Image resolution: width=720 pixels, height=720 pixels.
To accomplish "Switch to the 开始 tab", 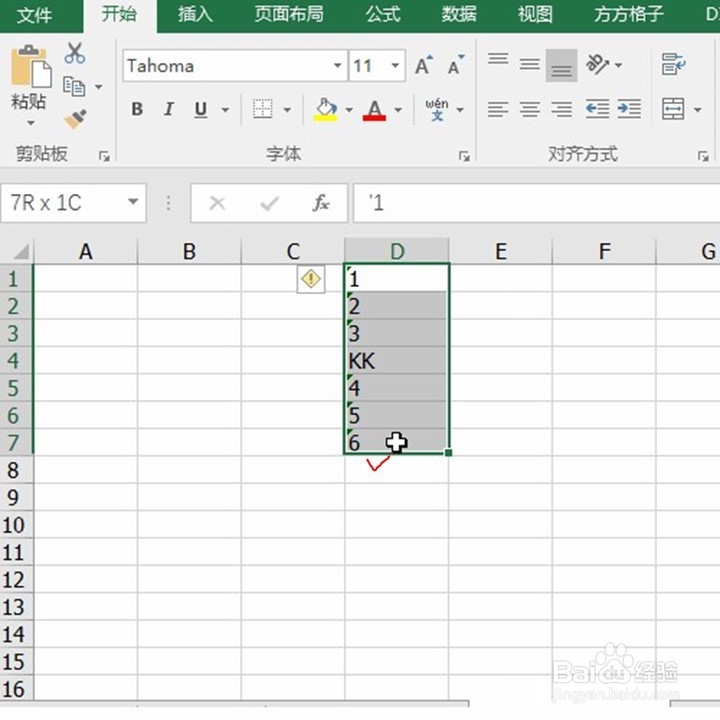I will (x=119, y=14).
